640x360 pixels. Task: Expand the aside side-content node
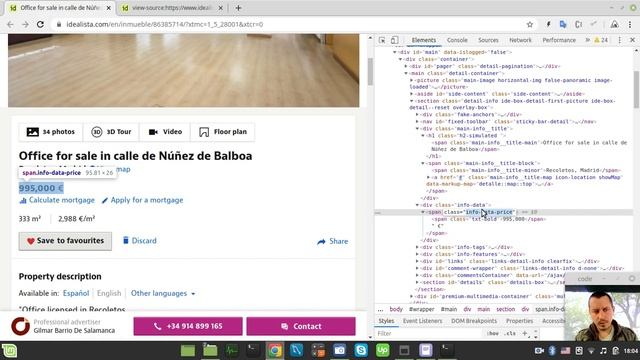coord(412,94)
